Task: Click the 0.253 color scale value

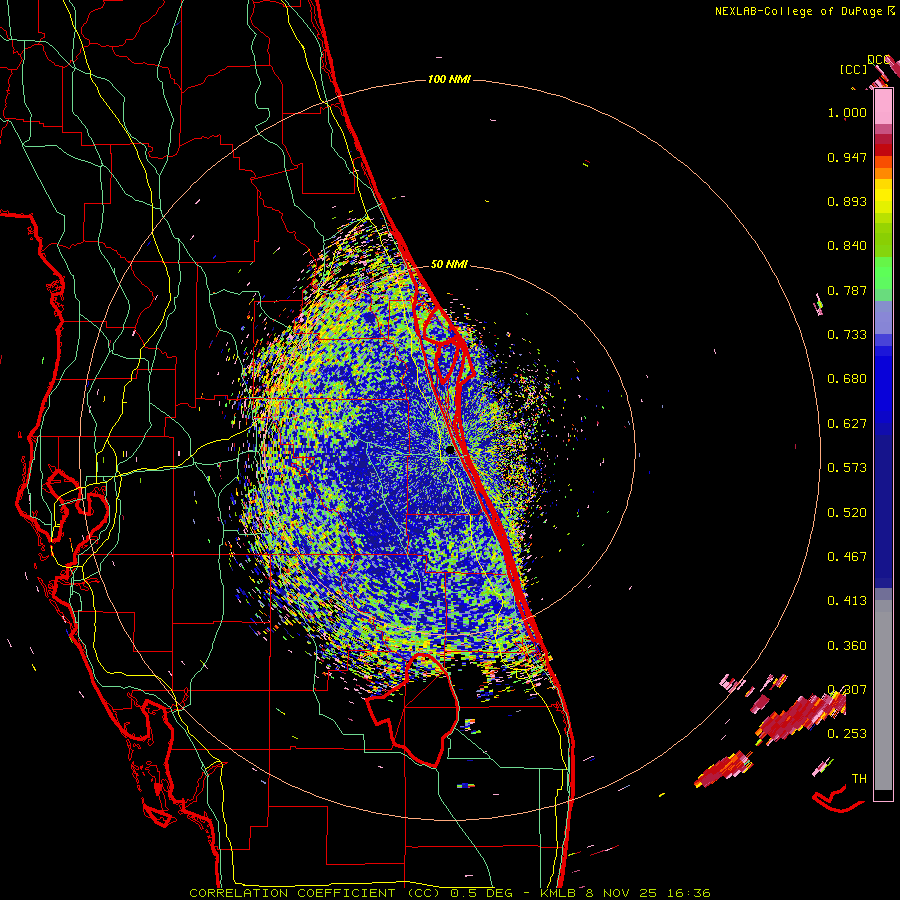Action: tap(847, 734)
